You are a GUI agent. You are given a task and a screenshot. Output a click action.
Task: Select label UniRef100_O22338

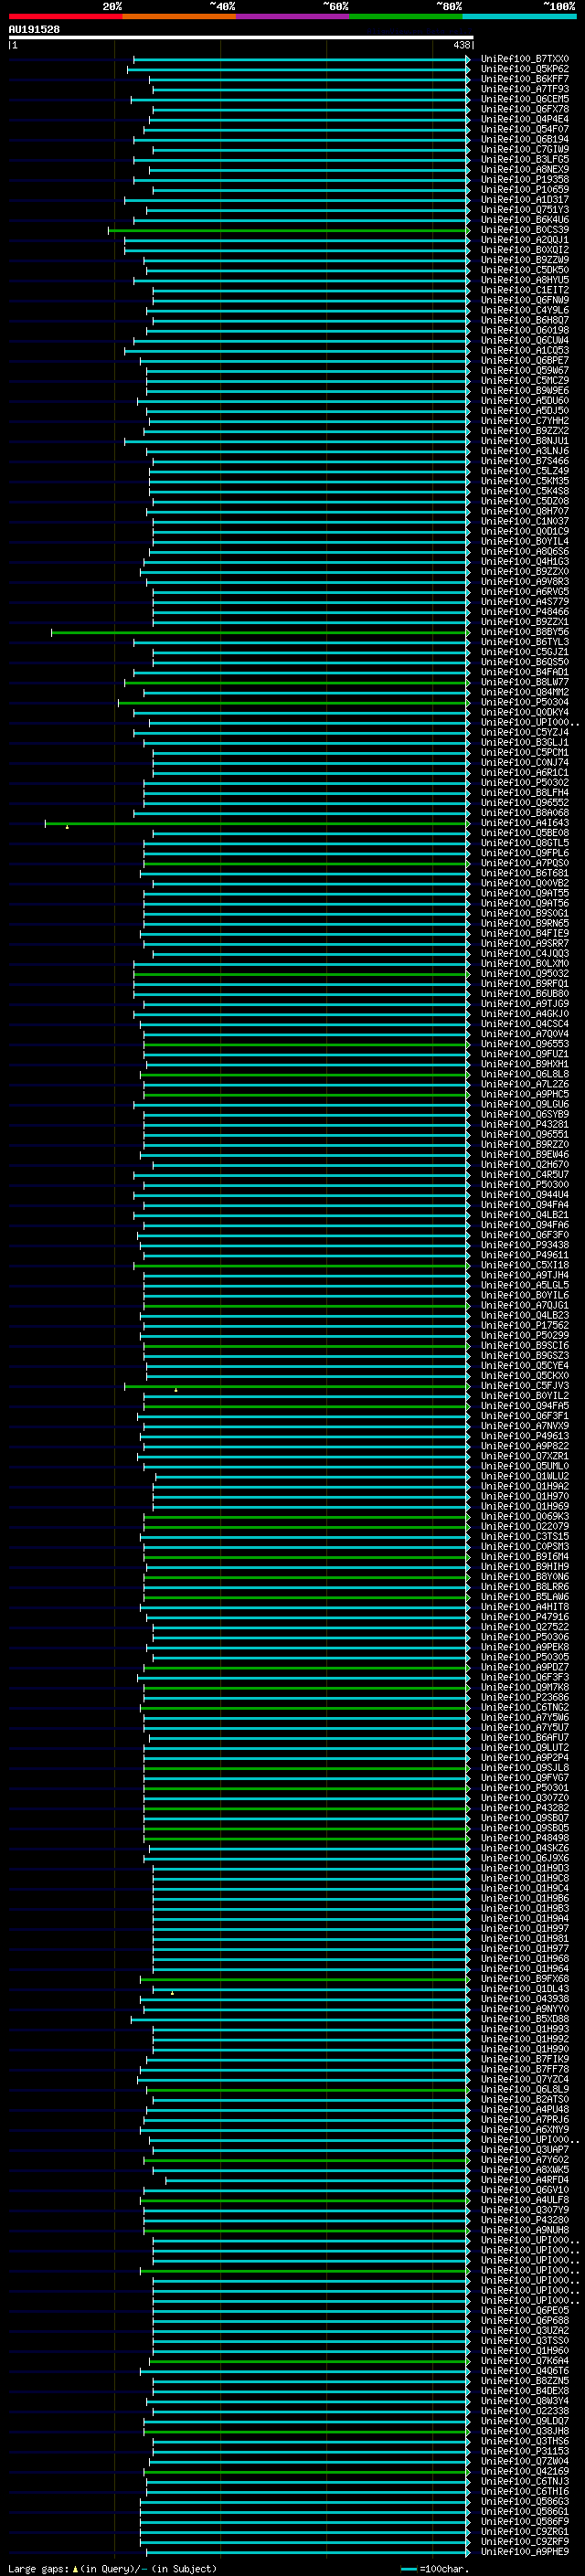(x=525, y=2411)
